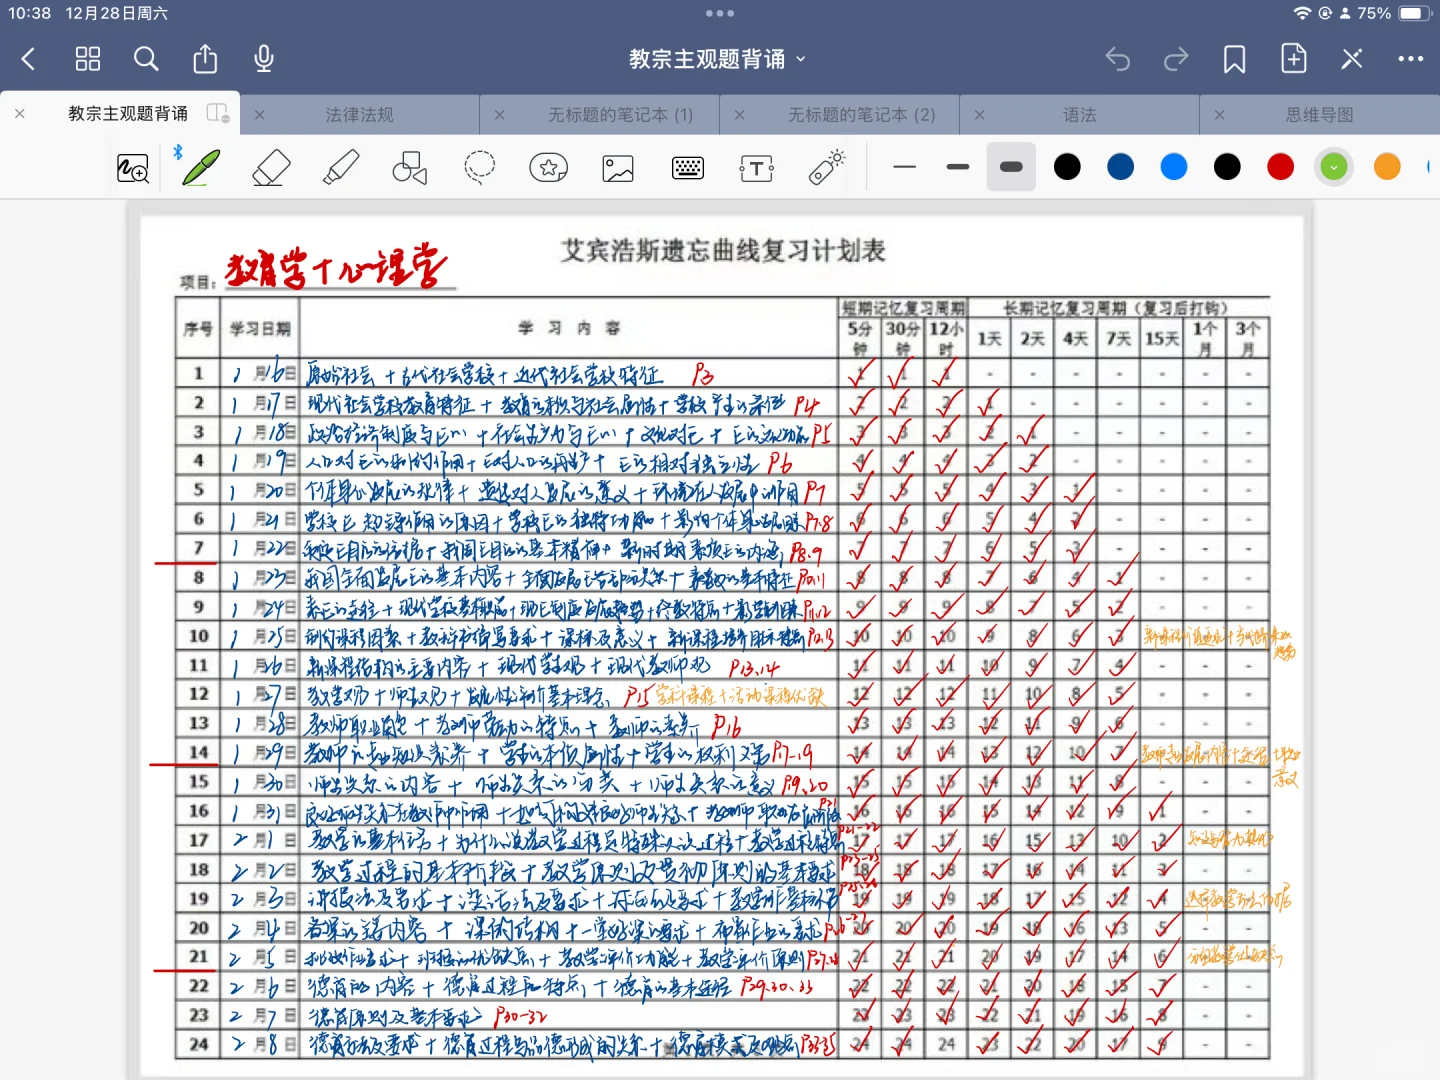Insert an image with the photo tool

coord(617,167)
